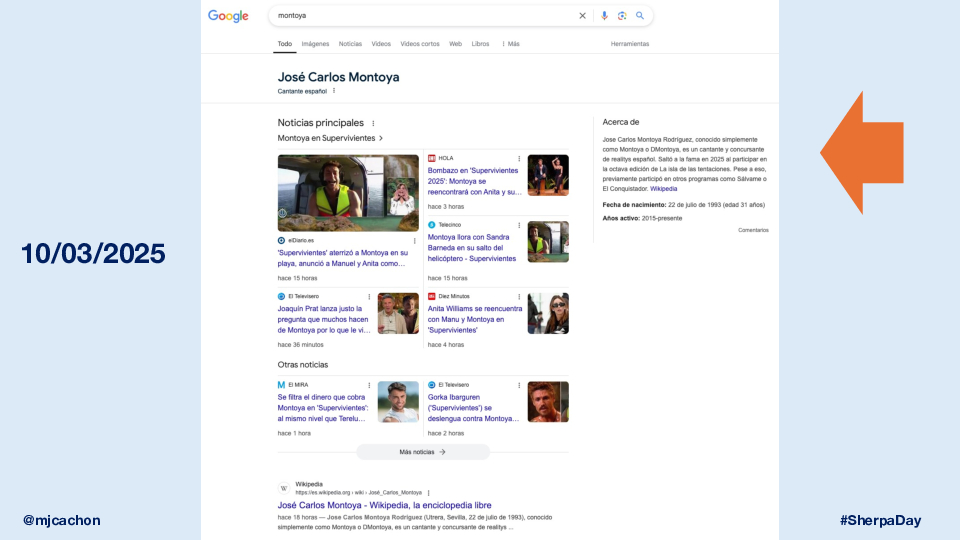Click the 'Otras noticias' heading
This screenshot has height=540, width=960.
click(x=303, y=365)
